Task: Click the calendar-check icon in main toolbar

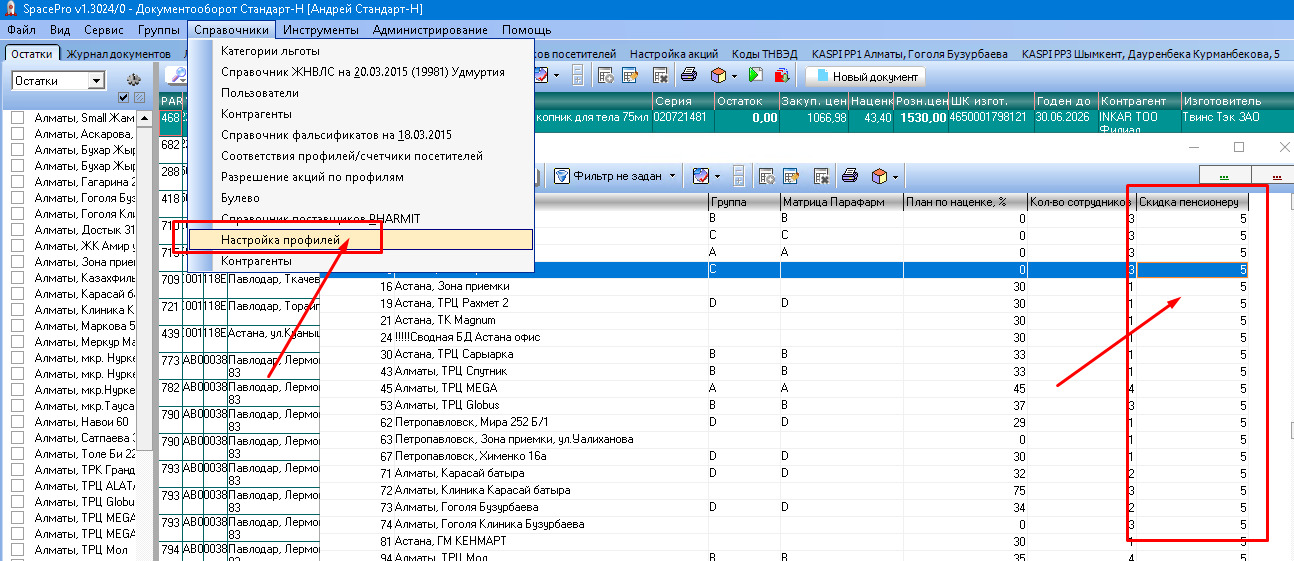Action: click(x=541, y=76)
